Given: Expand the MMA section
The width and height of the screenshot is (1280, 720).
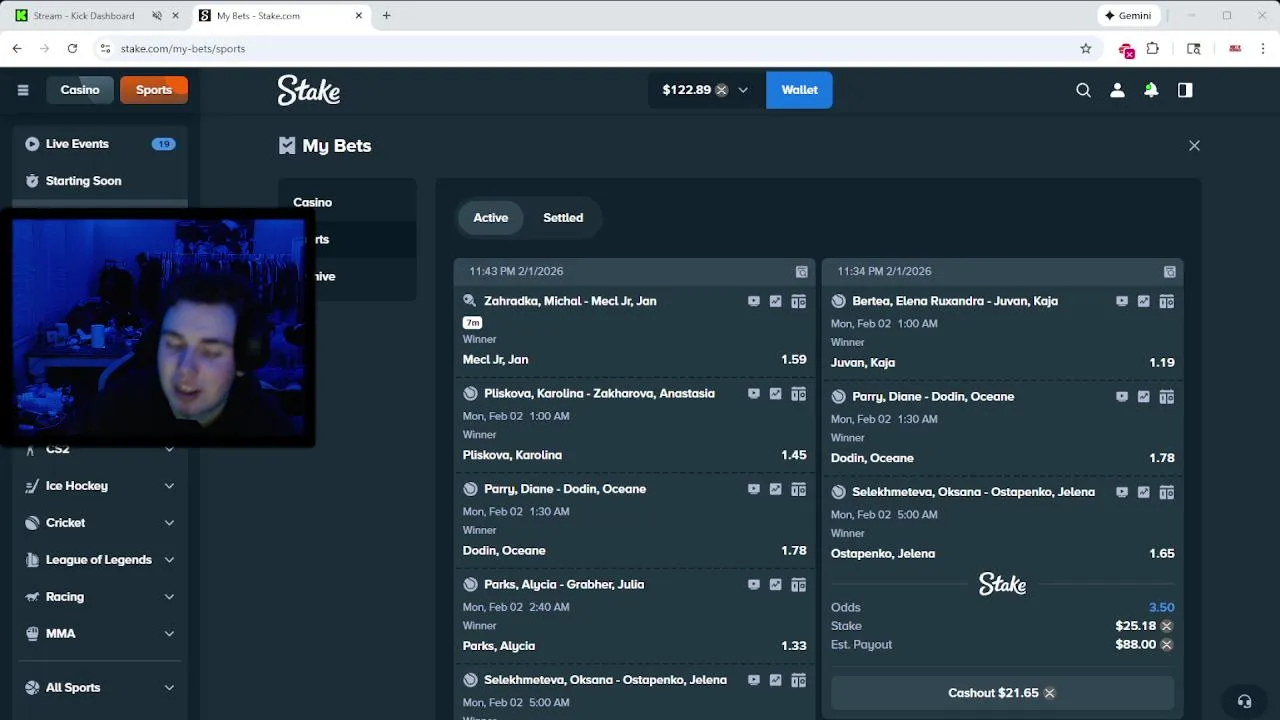Looking at the screenshot, I should (169, 634).
